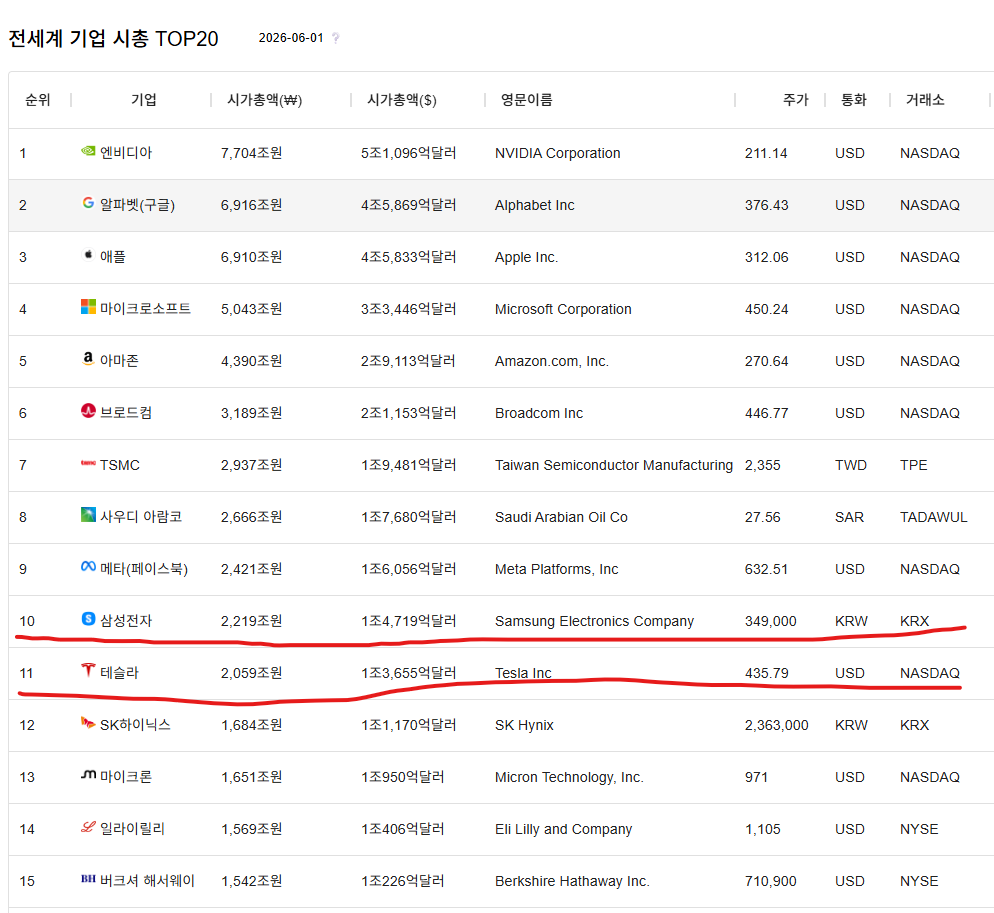Image resolution: width=994 pixels, height=913 pixels.
Task: Click the Microsoft logo icon beside 마이크로소프트
Action: 88,306
